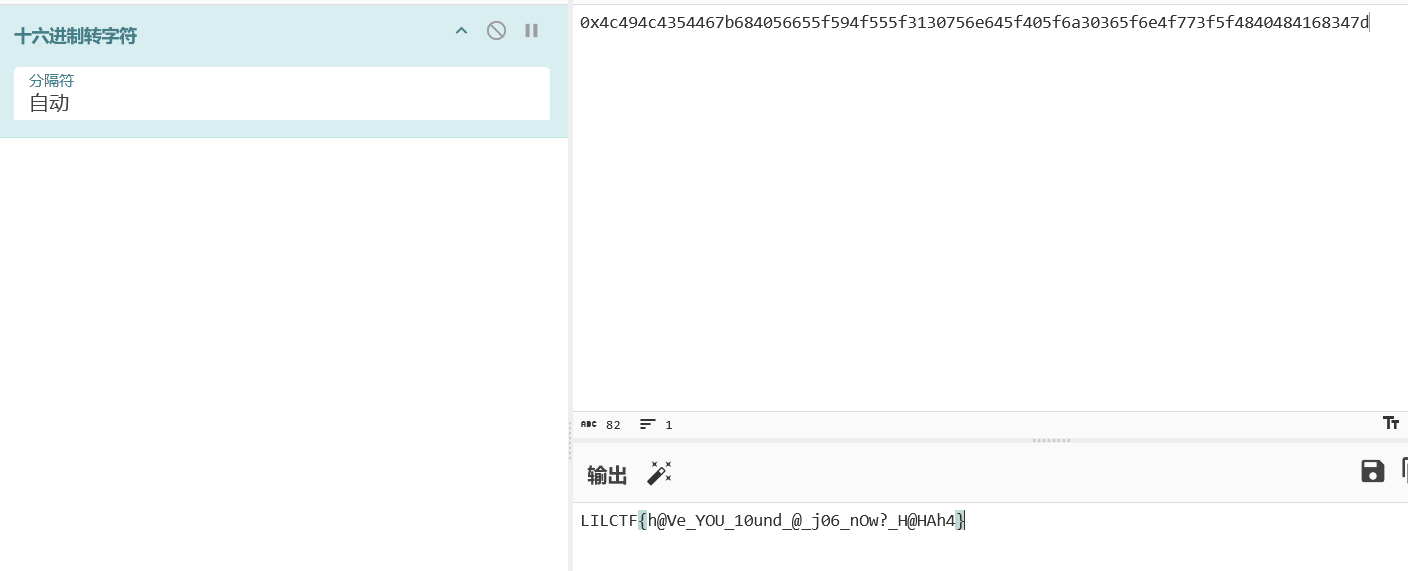
Task: Click the empty recipe area below the operation
Action: pyautogui.click(x=284, y=350)
